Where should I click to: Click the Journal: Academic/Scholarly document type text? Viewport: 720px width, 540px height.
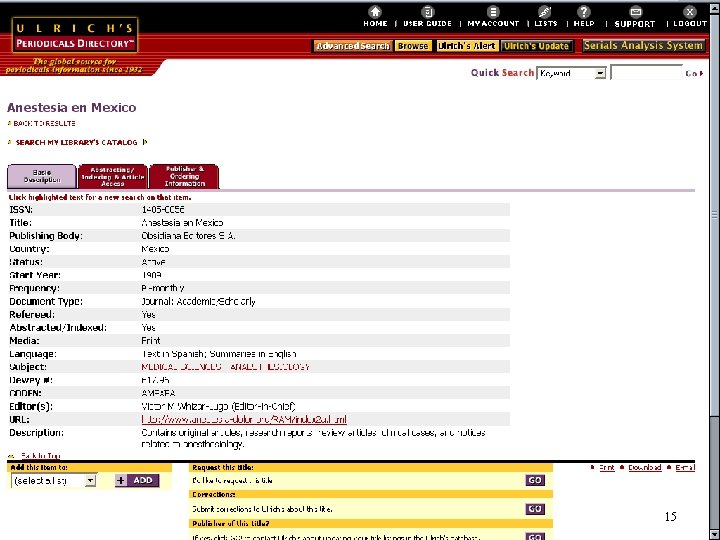(198, 302)
